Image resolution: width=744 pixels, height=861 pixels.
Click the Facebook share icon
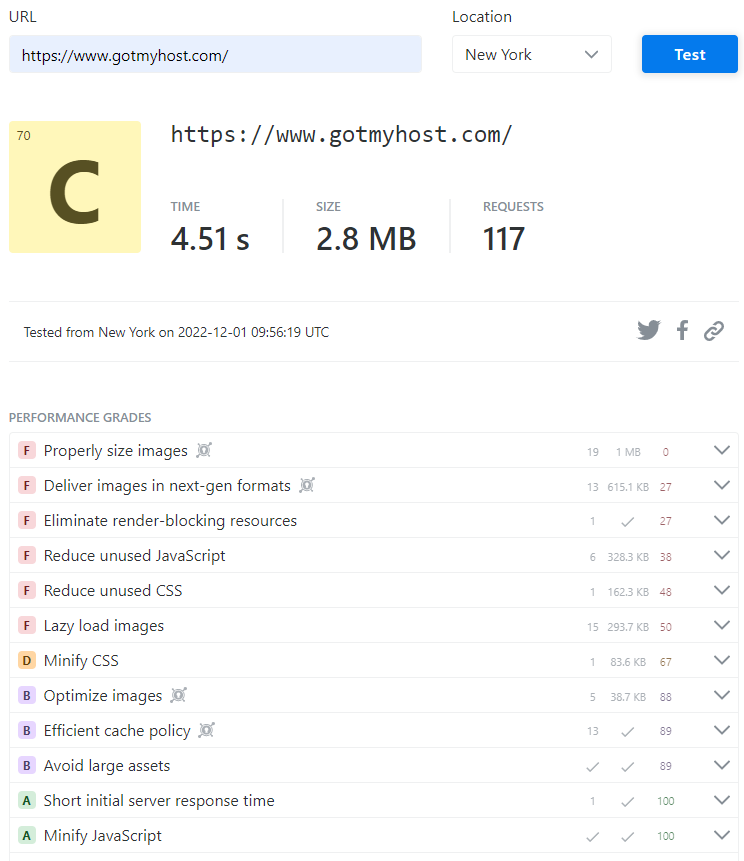pos(682,331)
